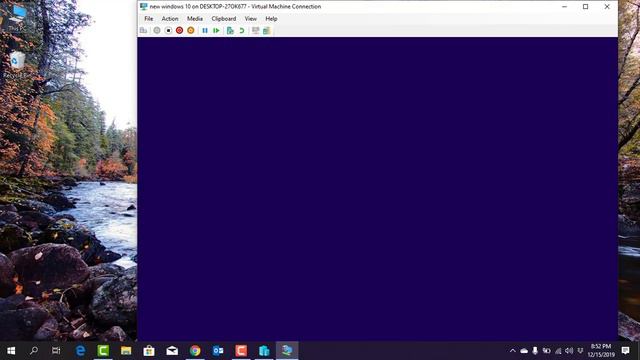The width and height of the screenshot is (640, 360).
Task: Open the orange Camtasia recorder taskbar icon
Action: 241,351
